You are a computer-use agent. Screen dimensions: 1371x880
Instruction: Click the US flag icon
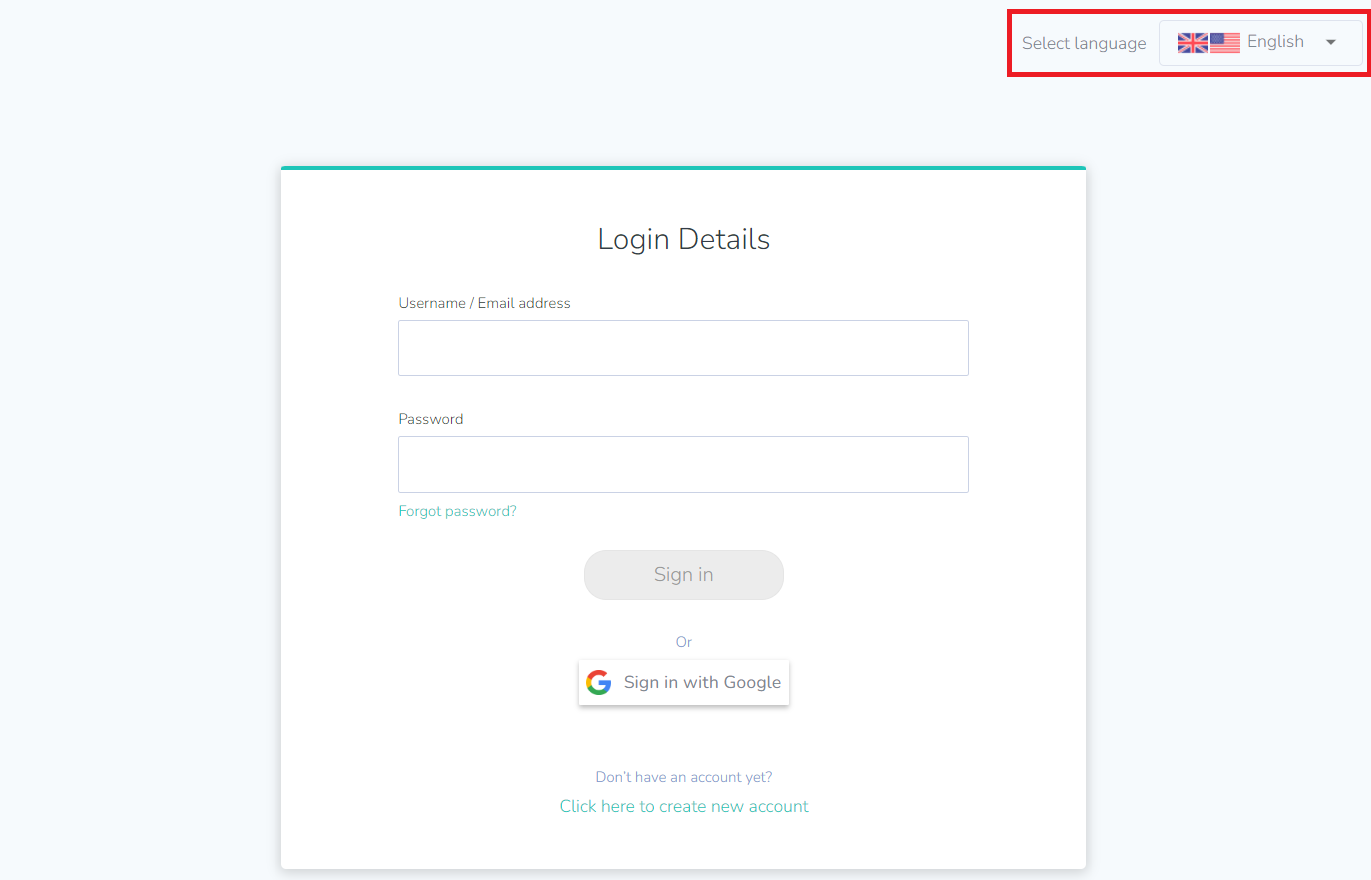click(x=1225, y=43)
